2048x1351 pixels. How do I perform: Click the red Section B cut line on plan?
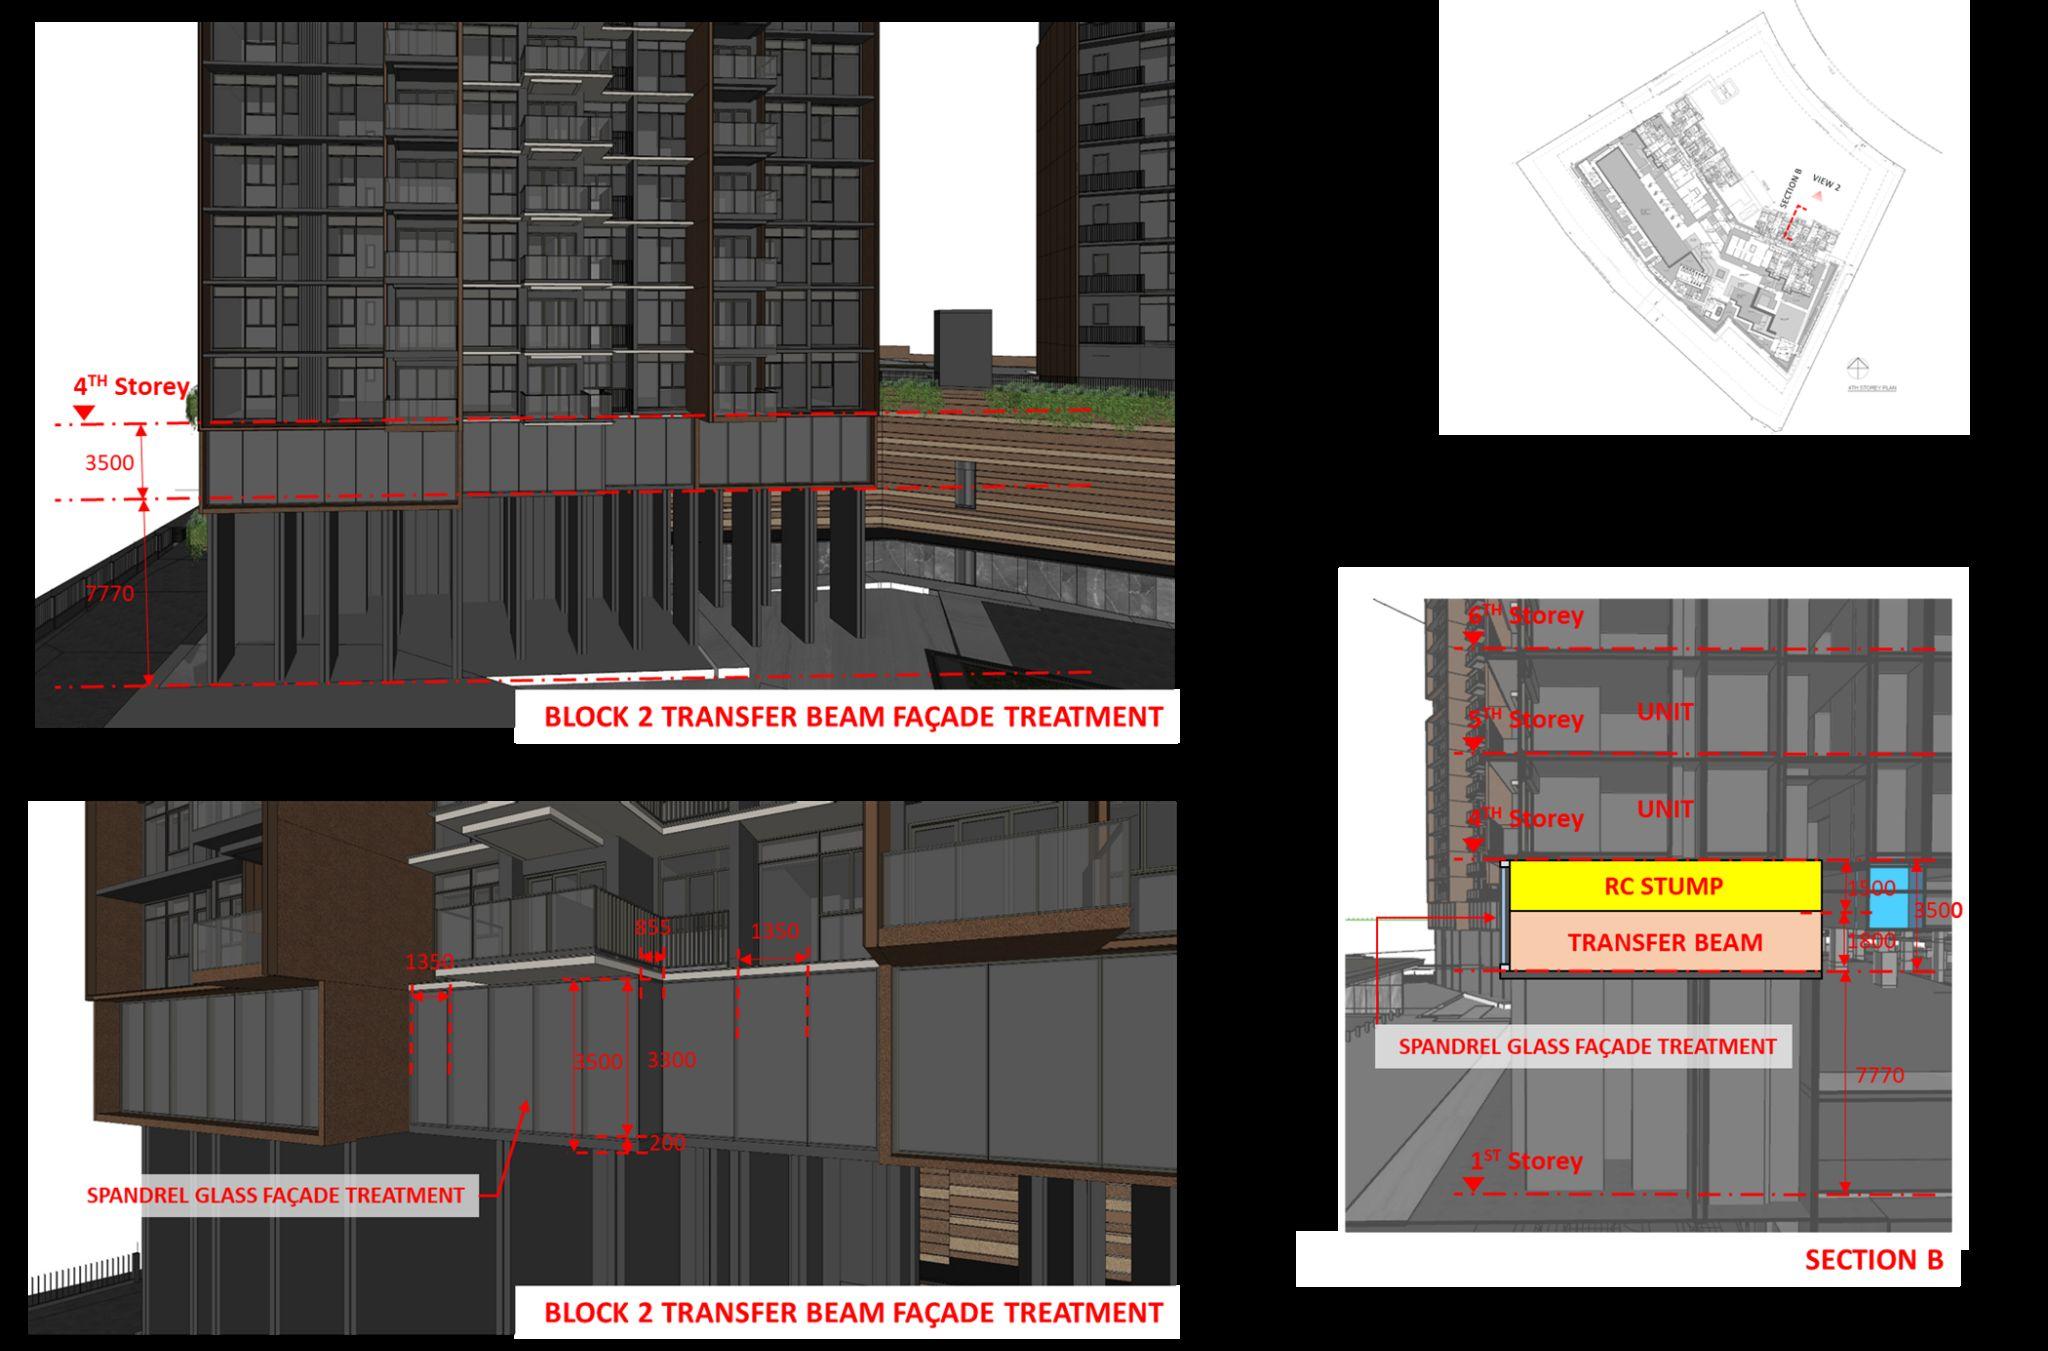point(1793,223)
